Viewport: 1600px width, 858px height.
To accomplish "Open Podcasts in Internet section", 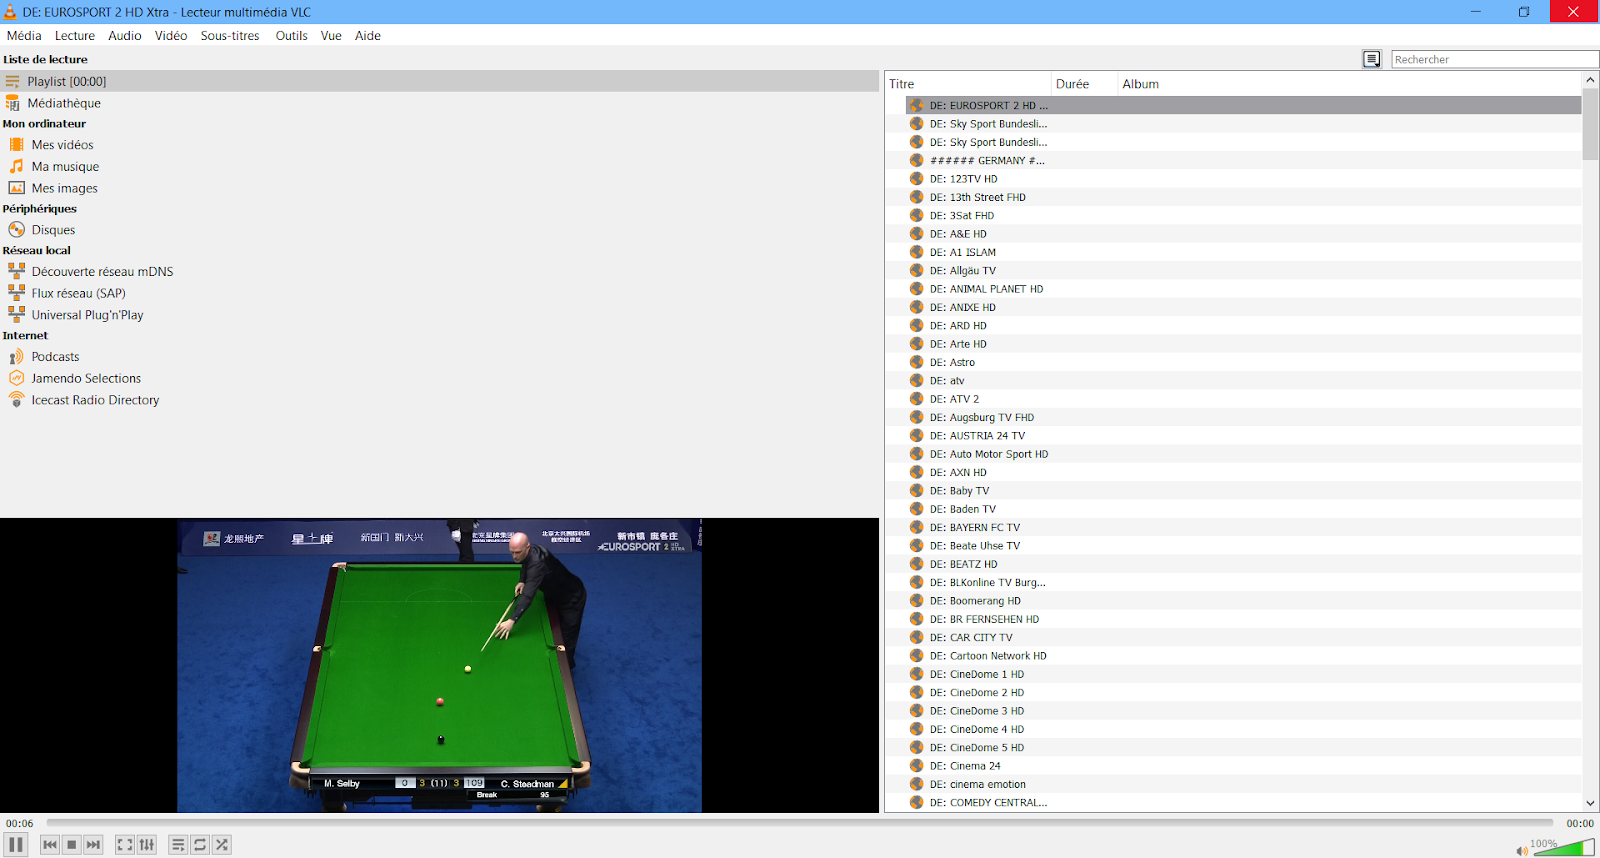I will pyautogui.click(x=55, y=357).
